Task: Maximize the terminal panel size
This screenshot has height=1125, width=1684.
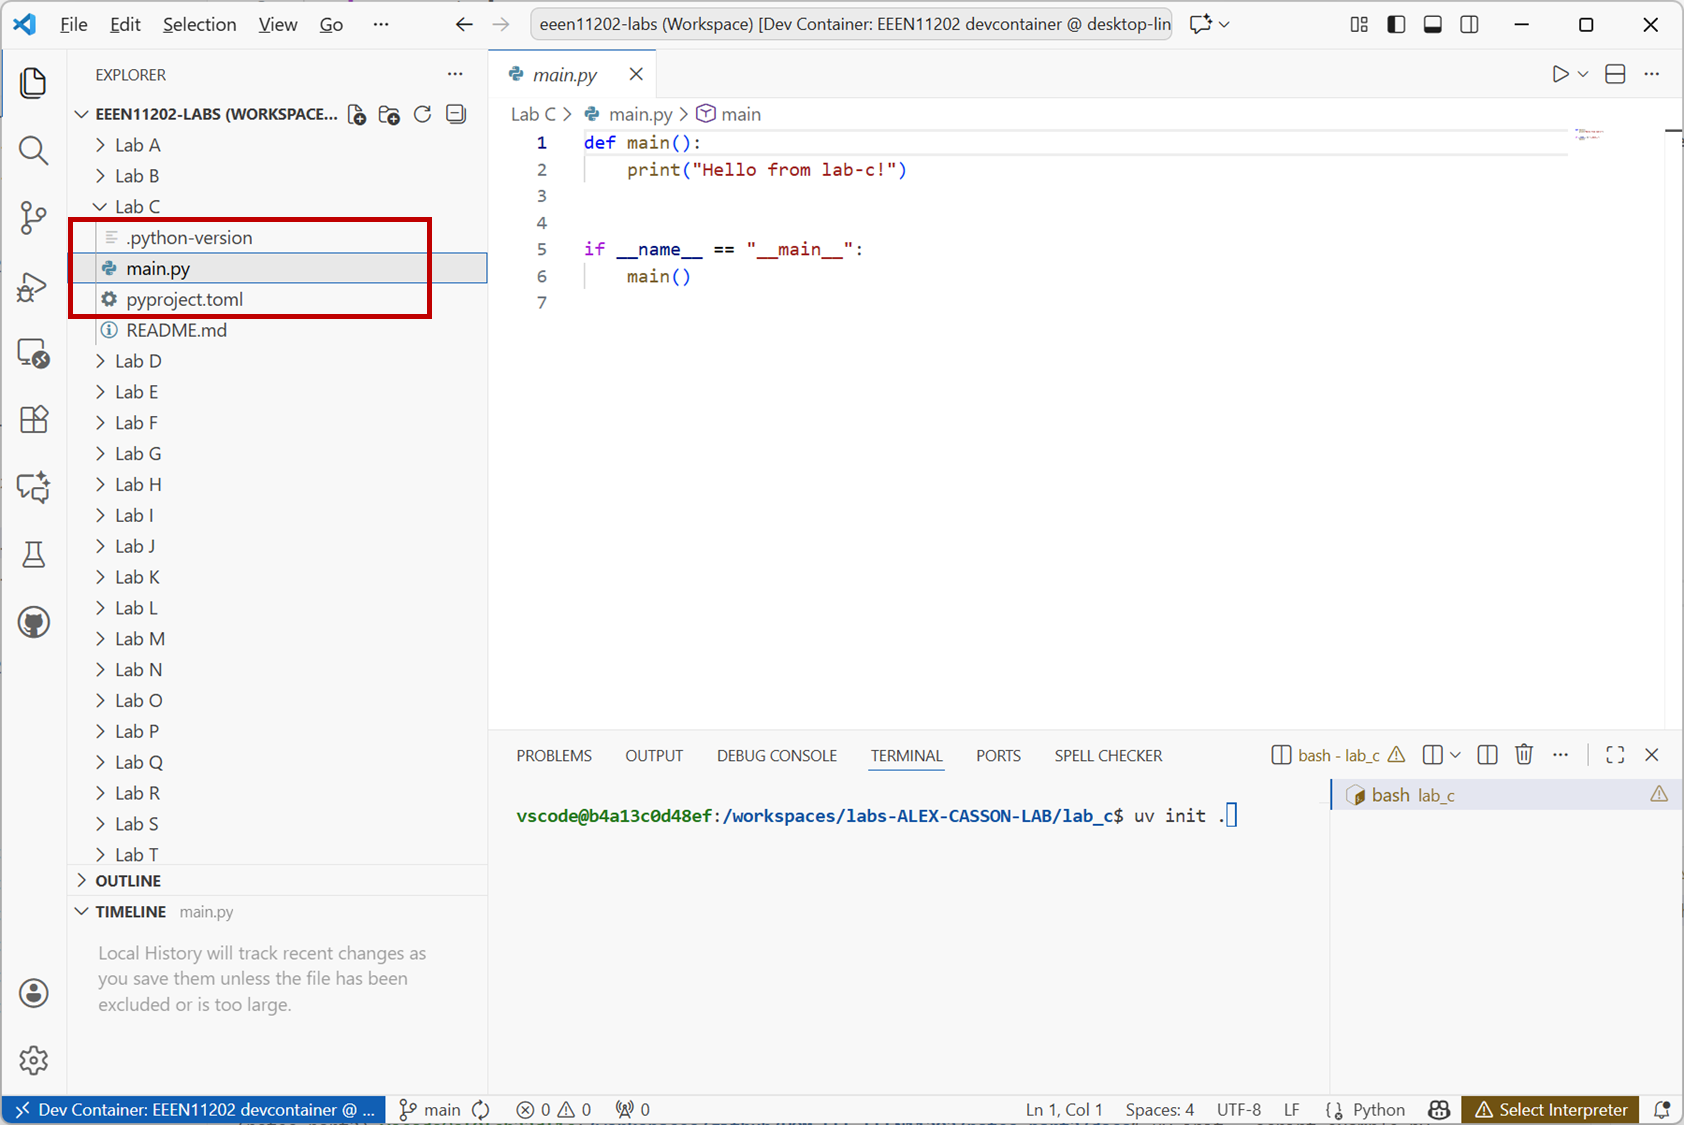Action: coord(1614,755)
